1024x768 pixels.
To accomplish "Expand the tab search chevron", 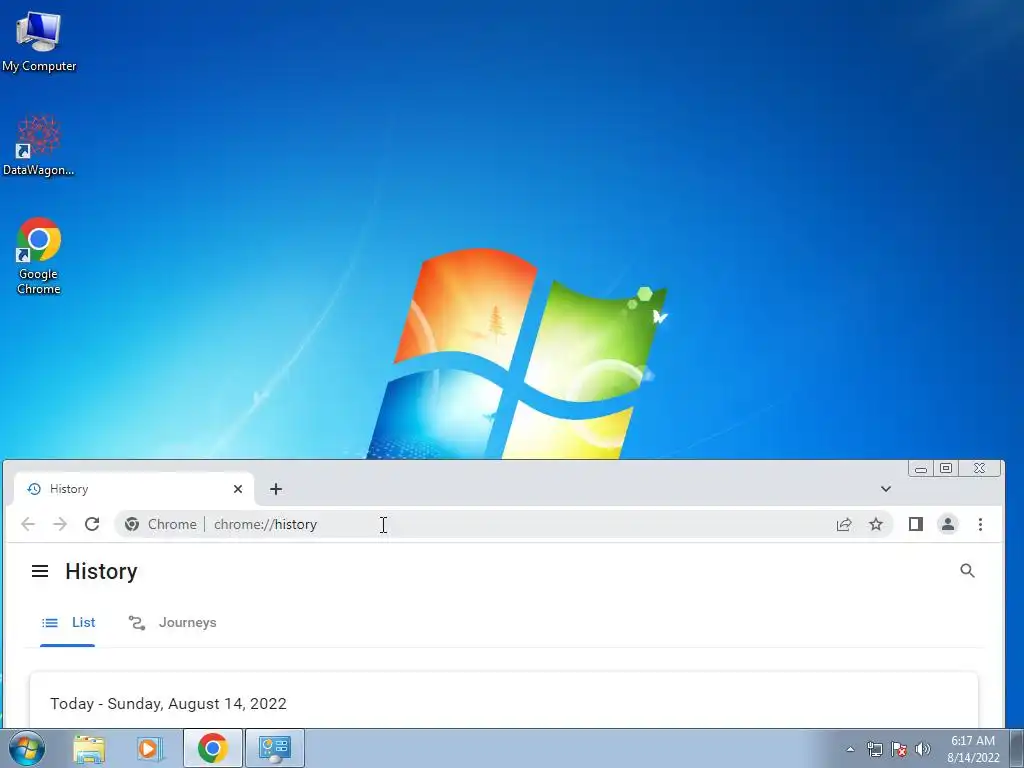I will 886,488.
